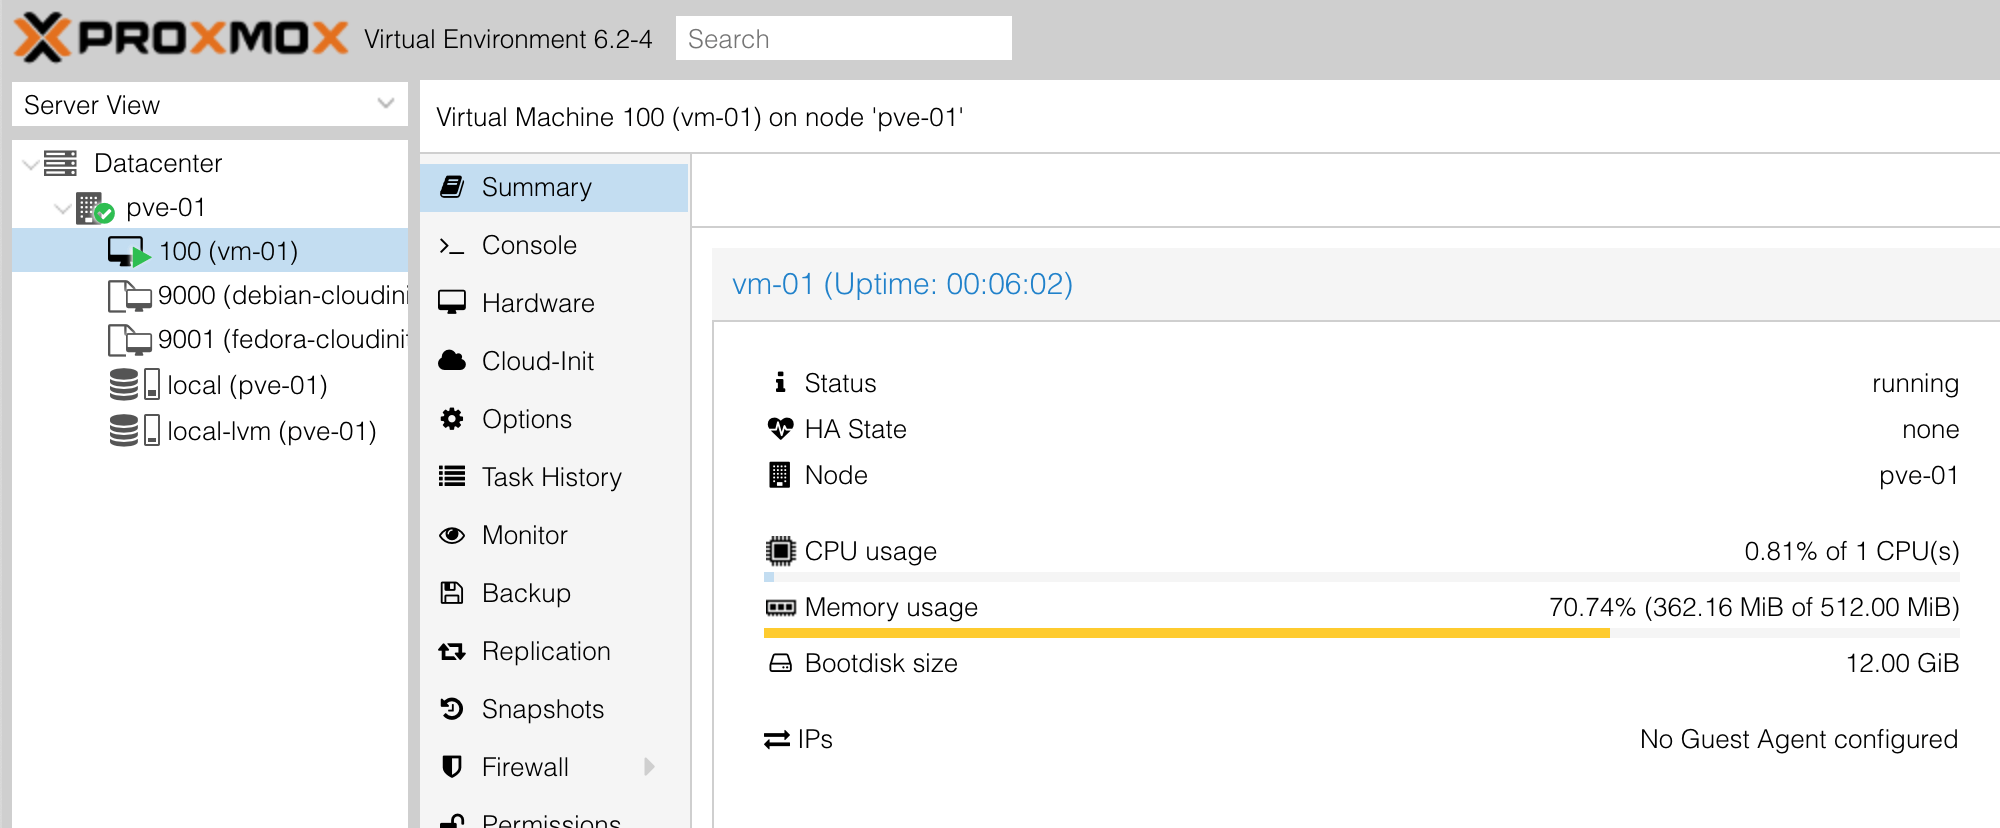The width and height of the screenshot is (2000, 828).
Task: Click the Cloud-Init cloud icon
Action: click(x=452, y=361)
